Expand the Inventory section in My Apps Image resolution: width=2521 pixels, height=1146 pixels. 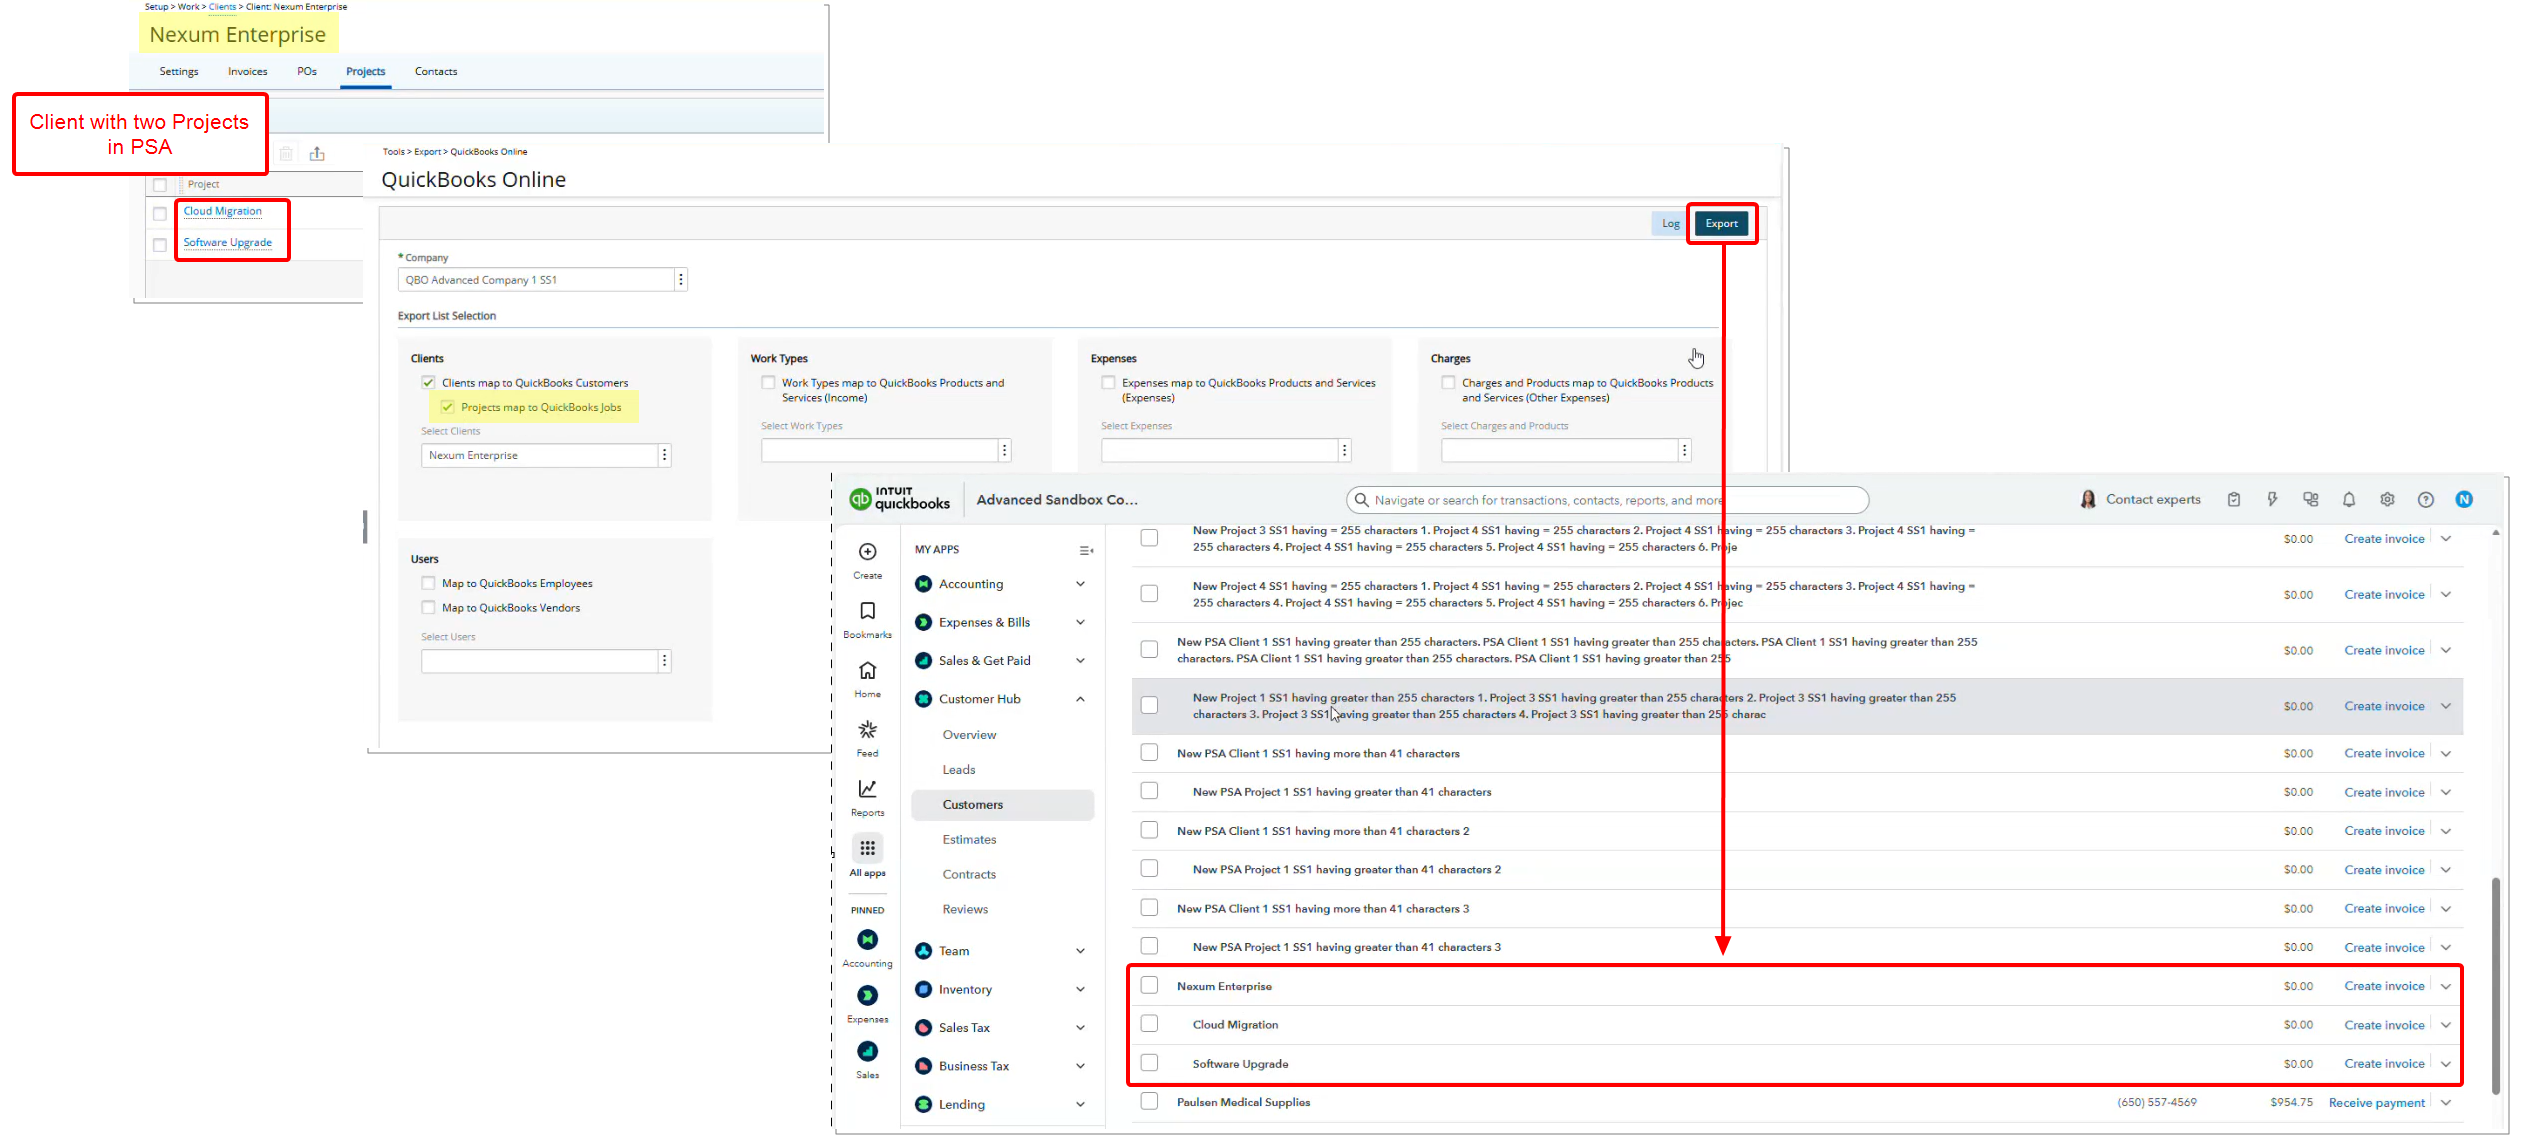[x=1080, y=990]
